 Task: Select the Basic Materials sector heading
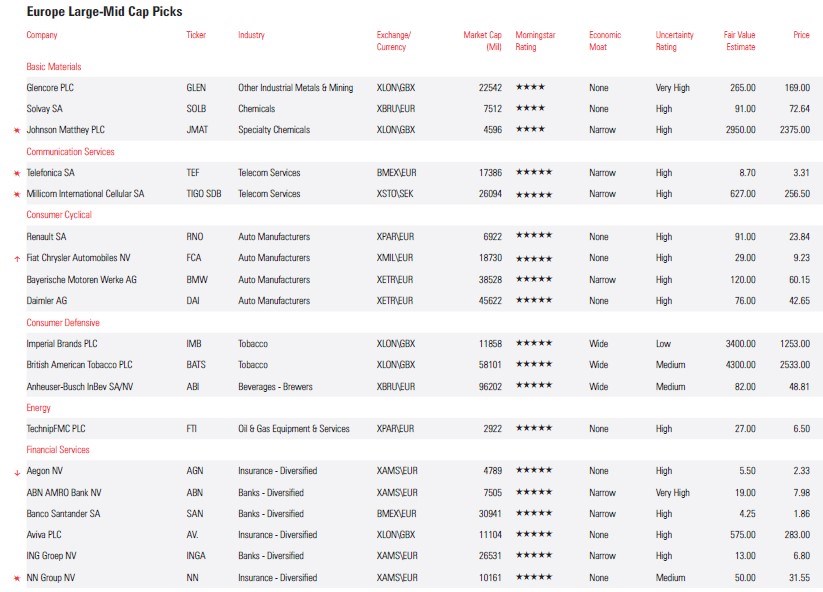pyautogui.click(x=54, y=66)
